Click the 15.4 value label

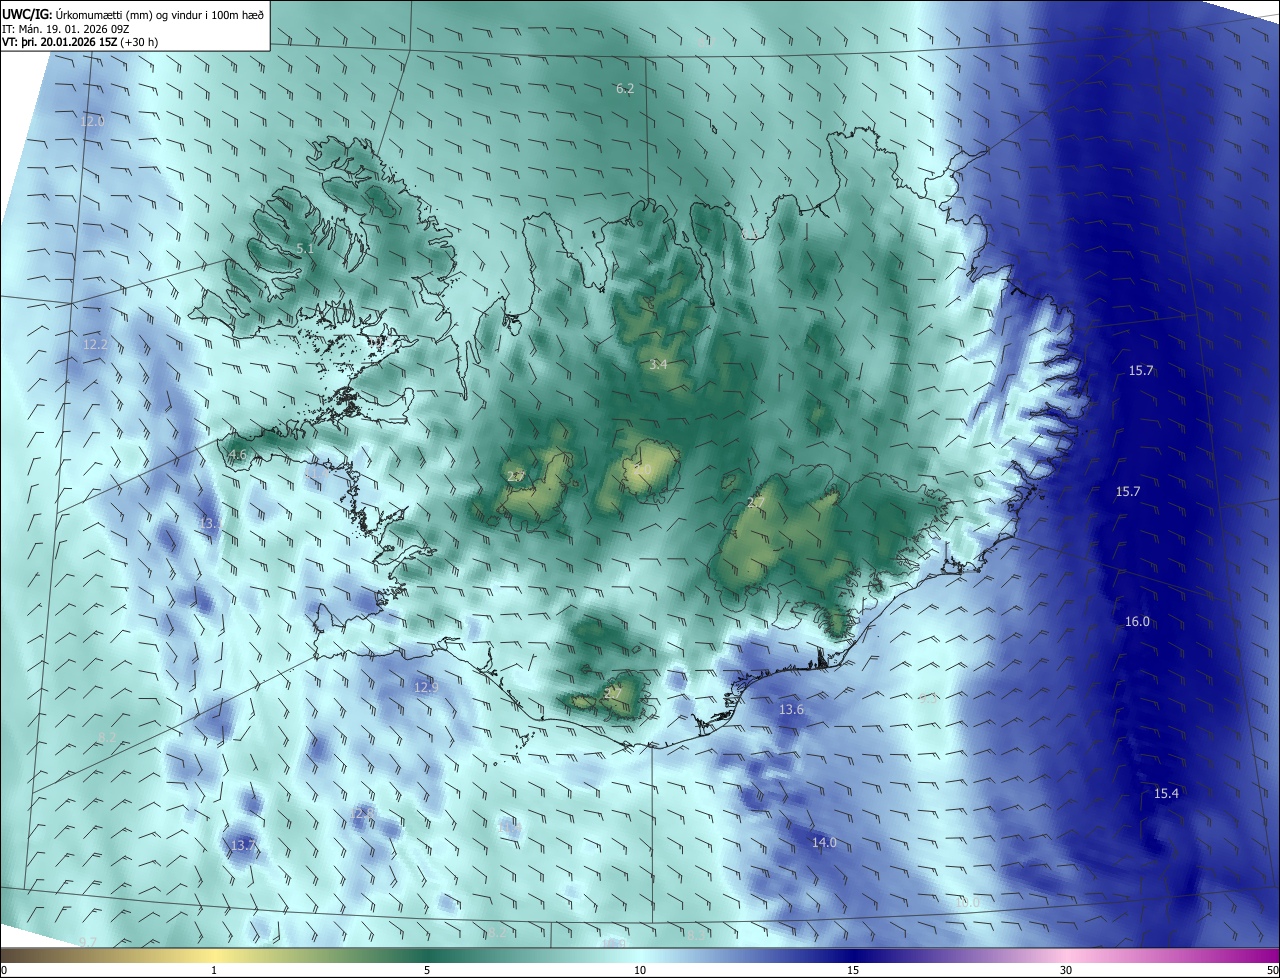pyautogui.click(x=1166, y=794)
